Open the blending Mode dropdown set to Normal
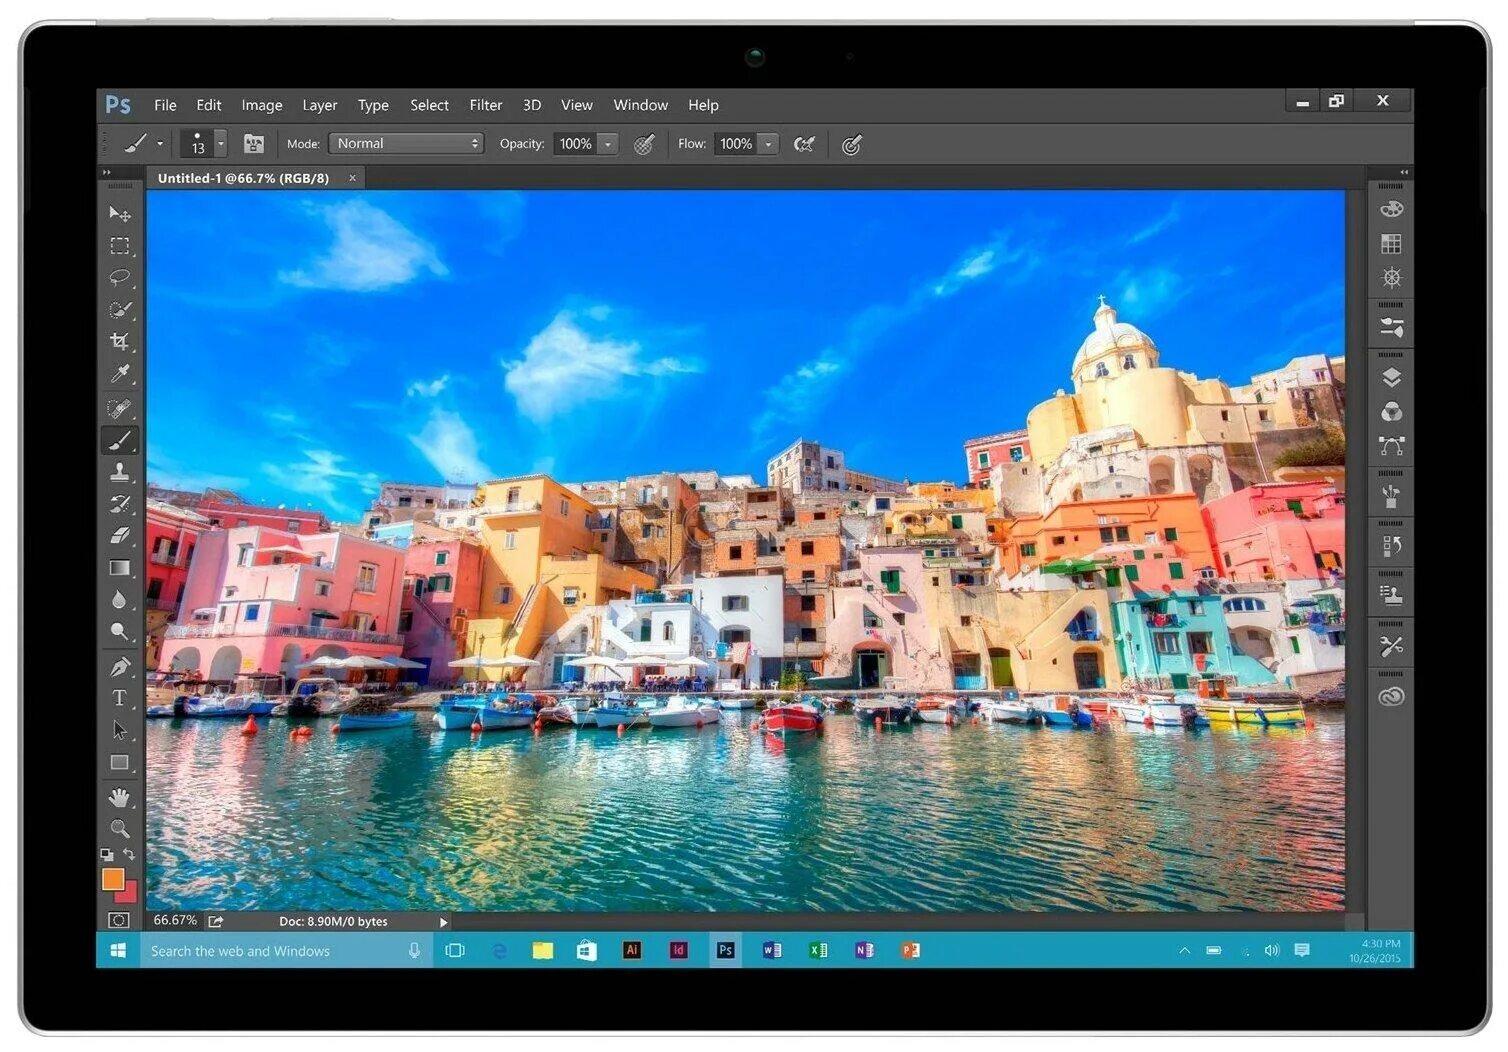The image size is (1508, 1052). 405,143
